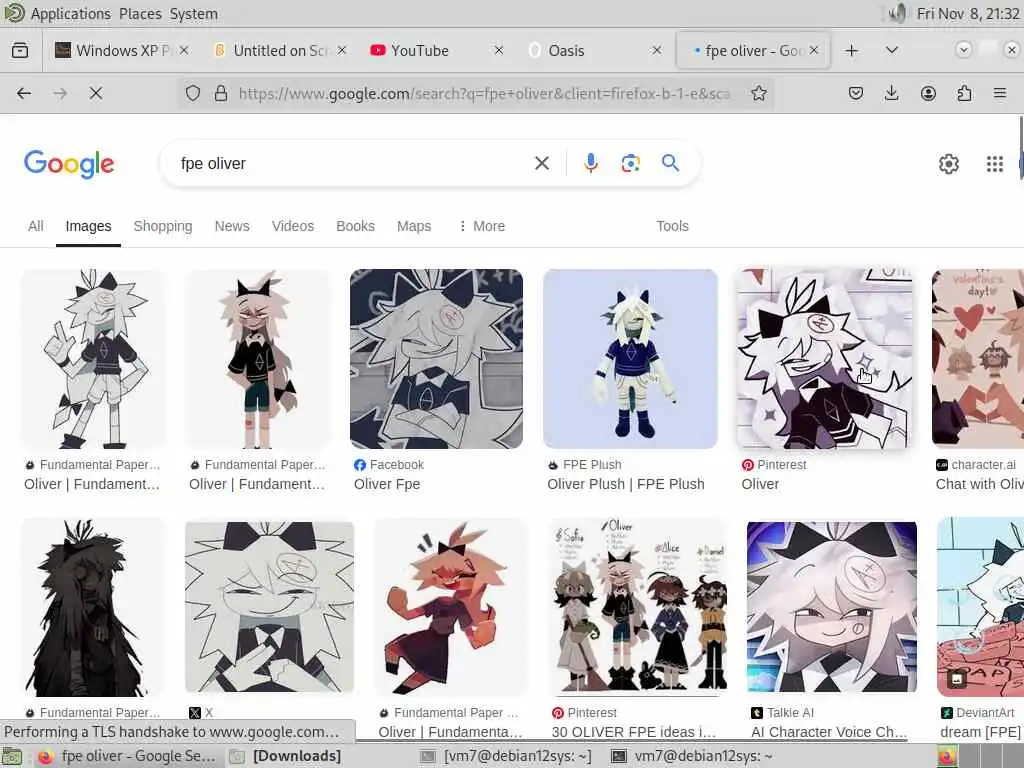Open the Firefox account icon
This screenshot has width=1024, height=768.
point(928,93)
